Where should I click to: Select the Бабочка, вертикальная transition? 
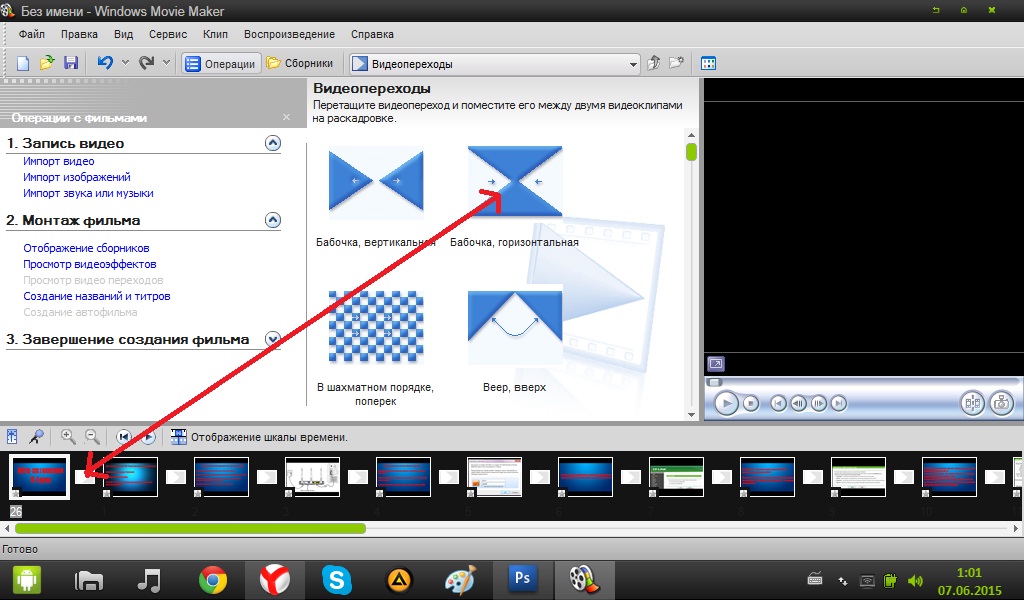pos(376,183)
